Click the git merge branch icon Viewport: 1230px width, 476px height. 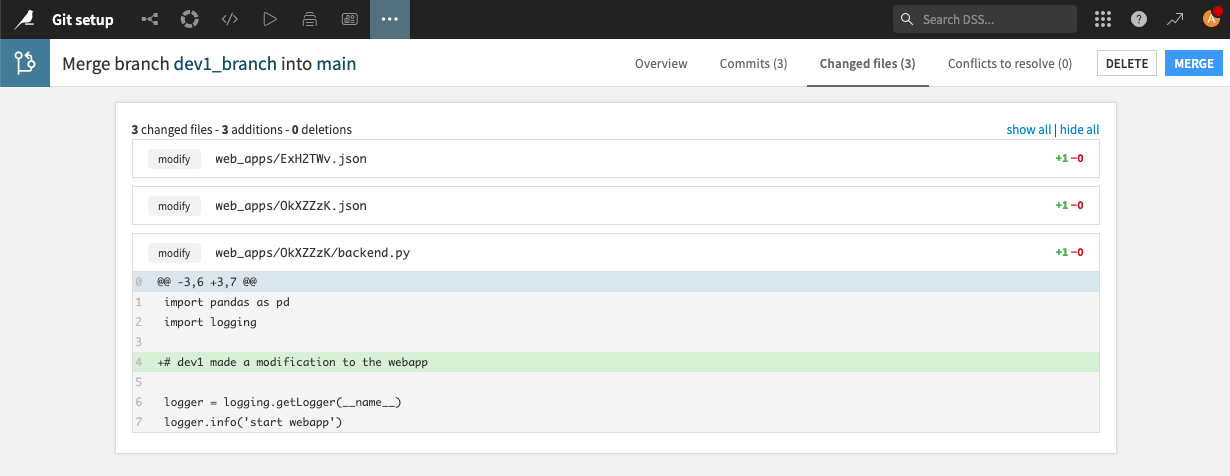click(x=25, y=63)
